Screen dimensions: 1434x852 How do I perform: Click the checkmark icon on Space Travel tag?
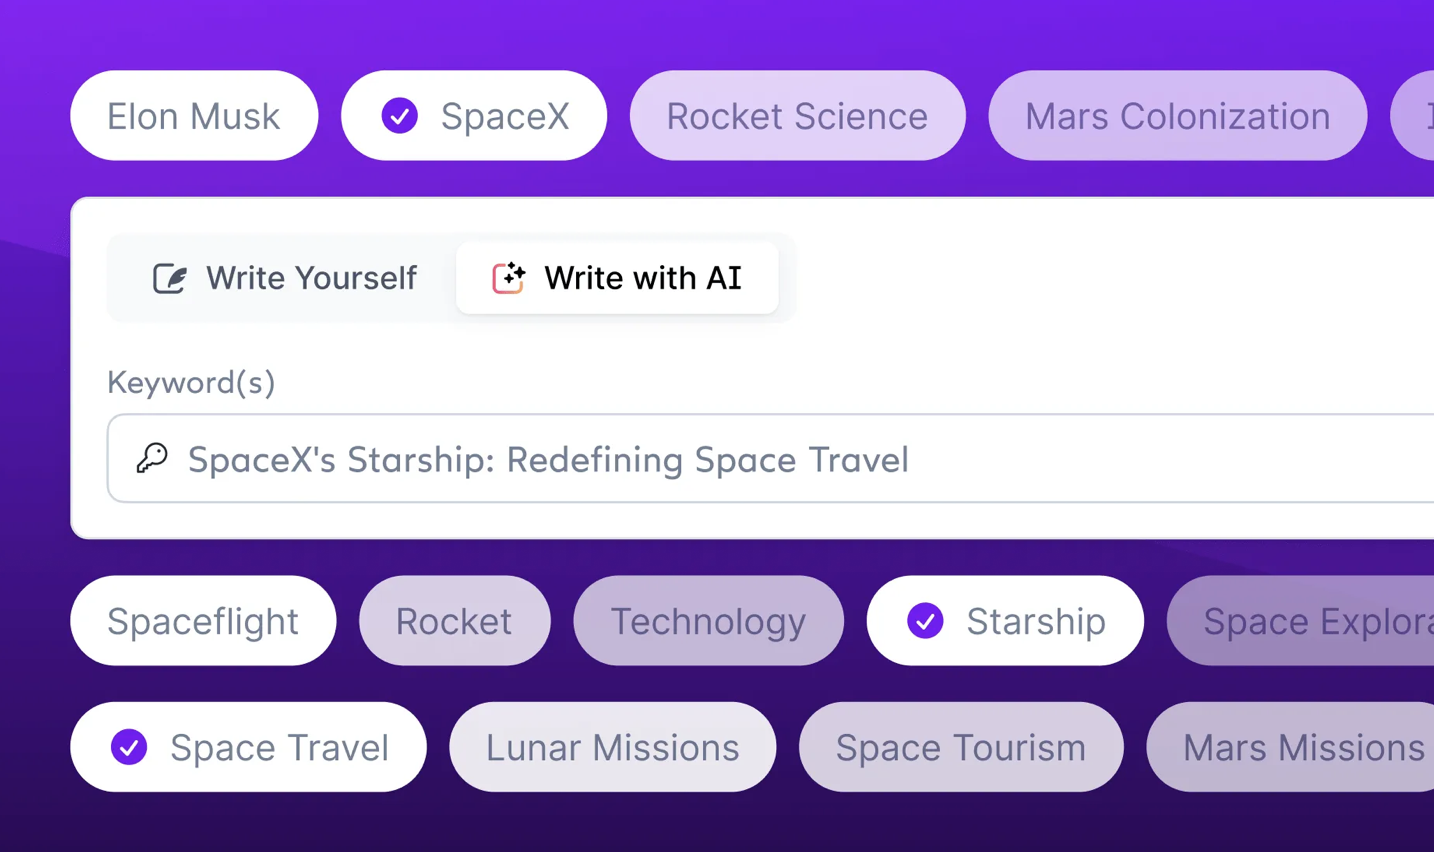128,747
